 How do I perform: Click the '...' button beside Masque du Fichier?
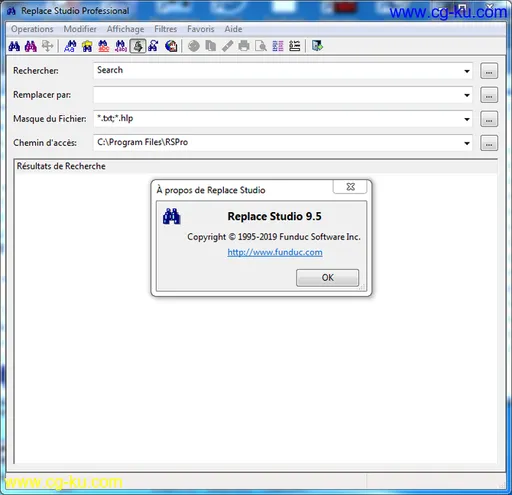[x=489, y=119]
